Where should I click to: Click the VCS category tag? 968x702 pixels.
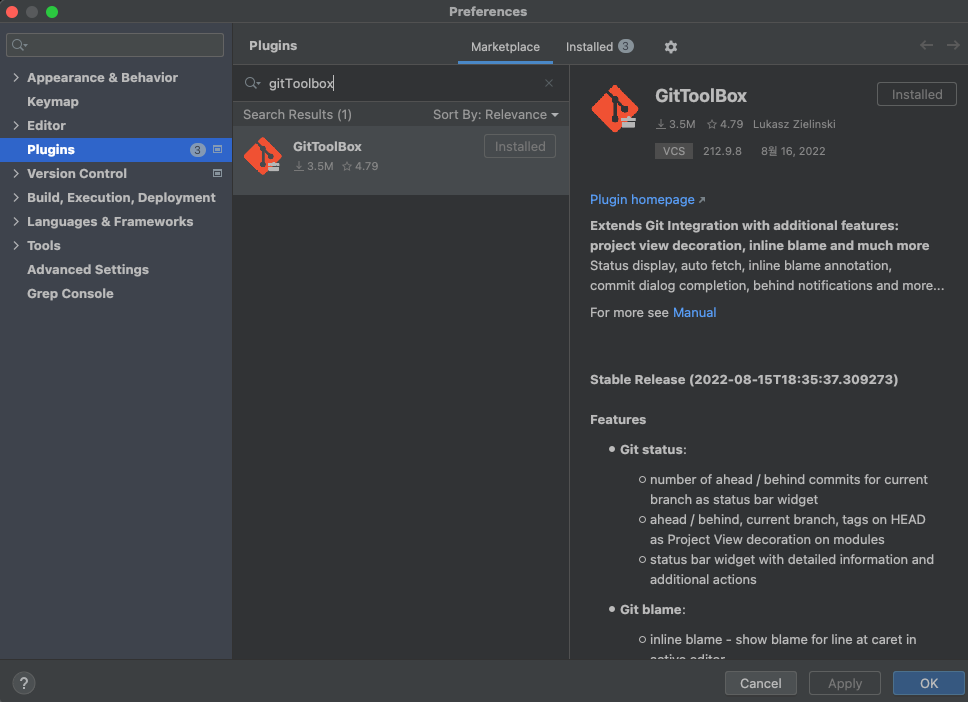pos(674,151)
